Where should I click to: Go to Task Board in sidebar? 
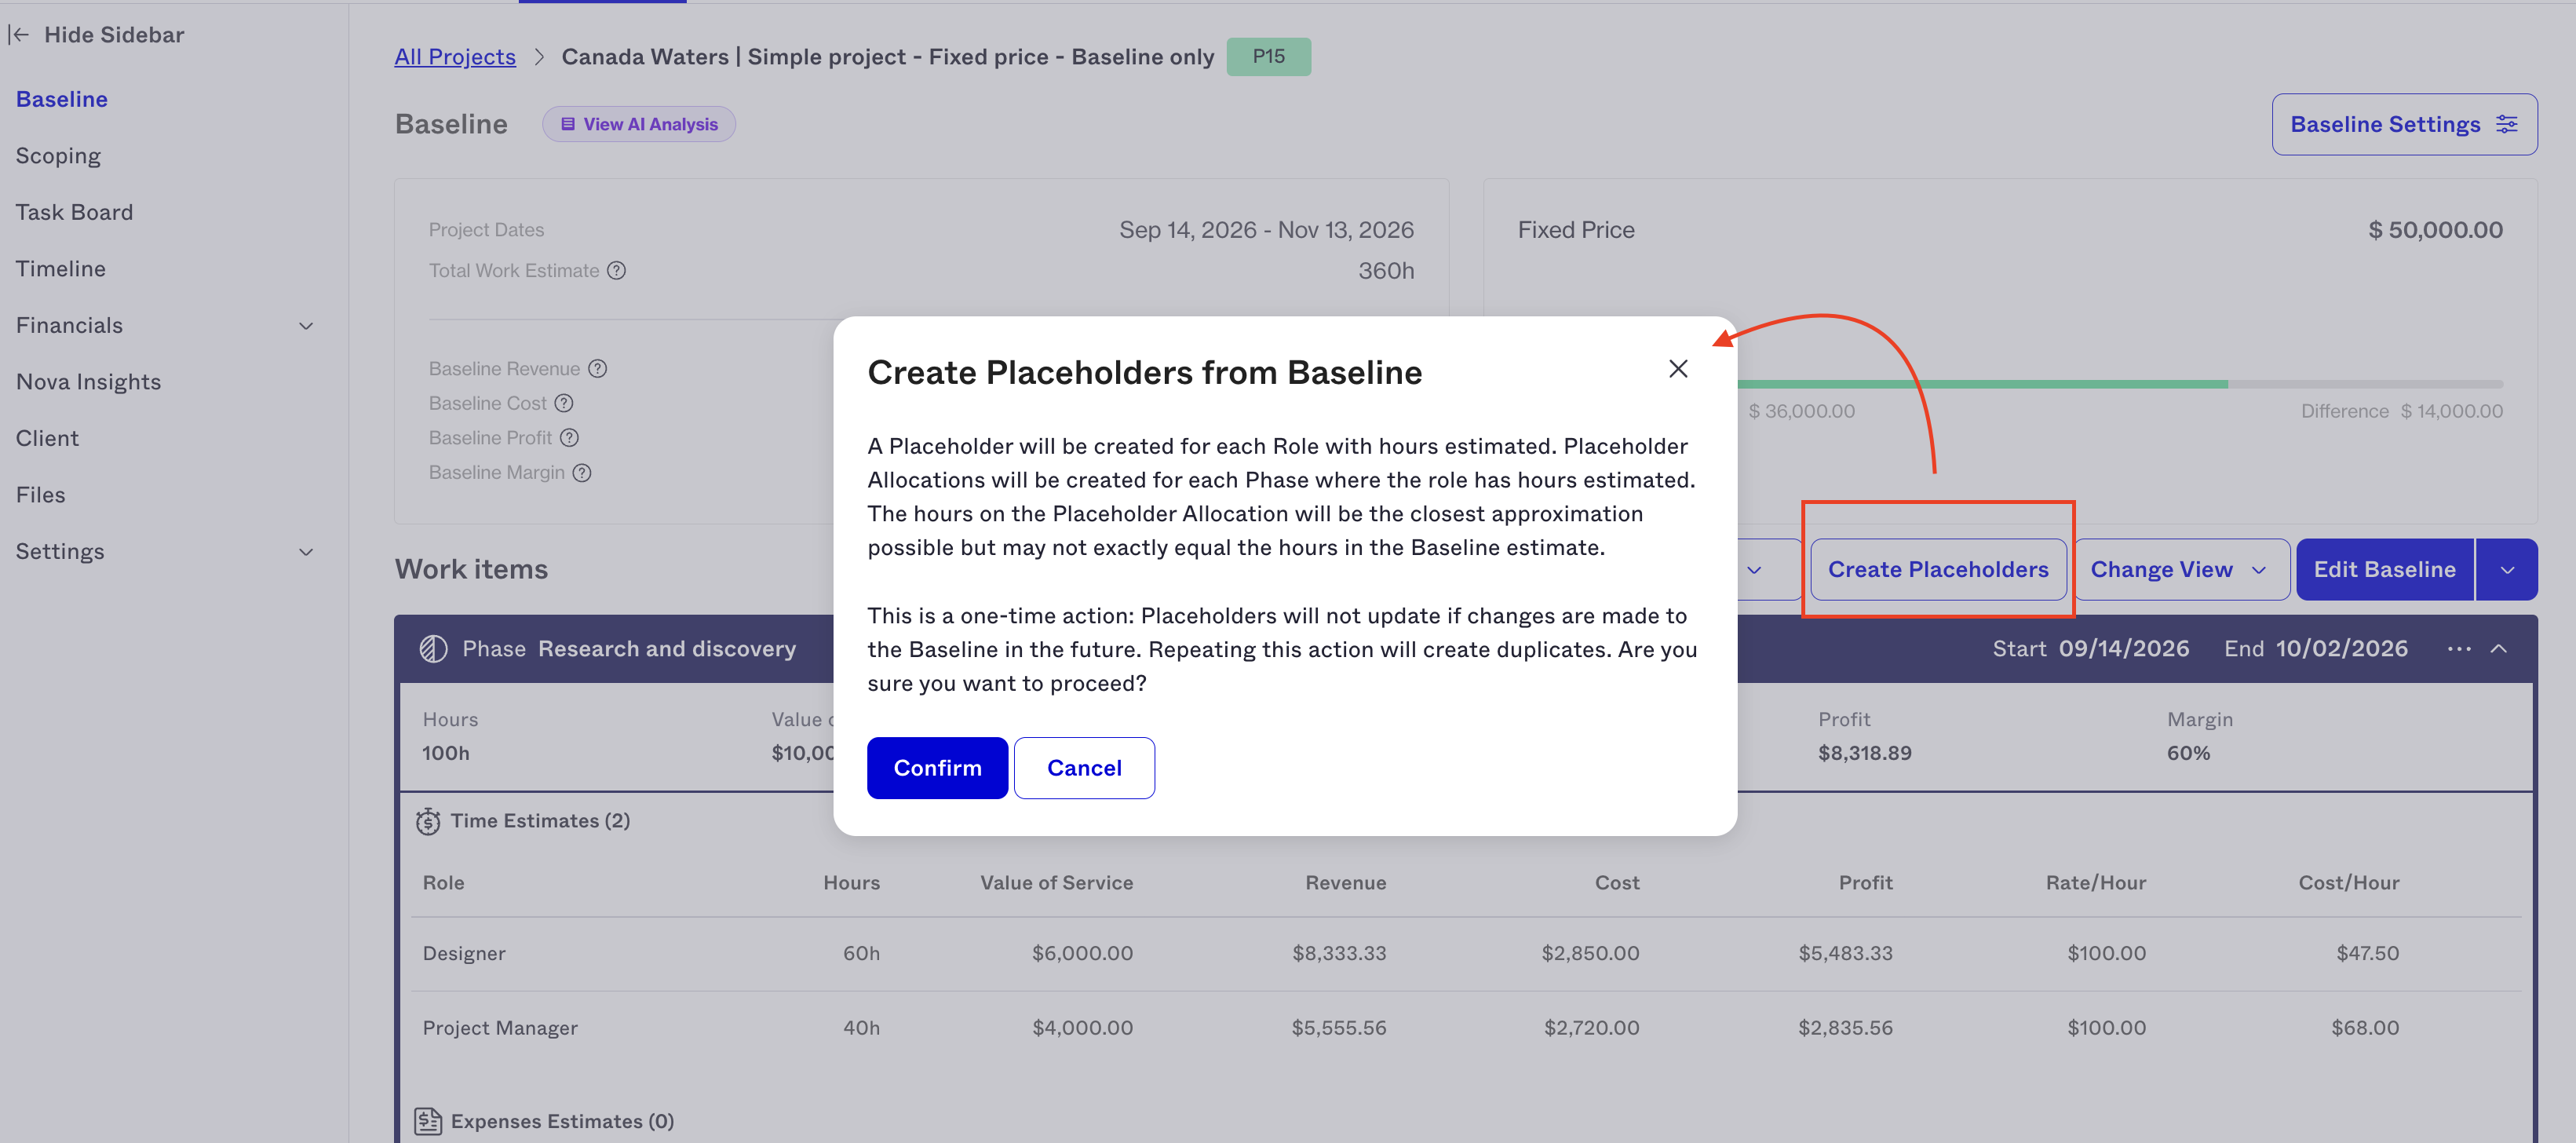74,212
